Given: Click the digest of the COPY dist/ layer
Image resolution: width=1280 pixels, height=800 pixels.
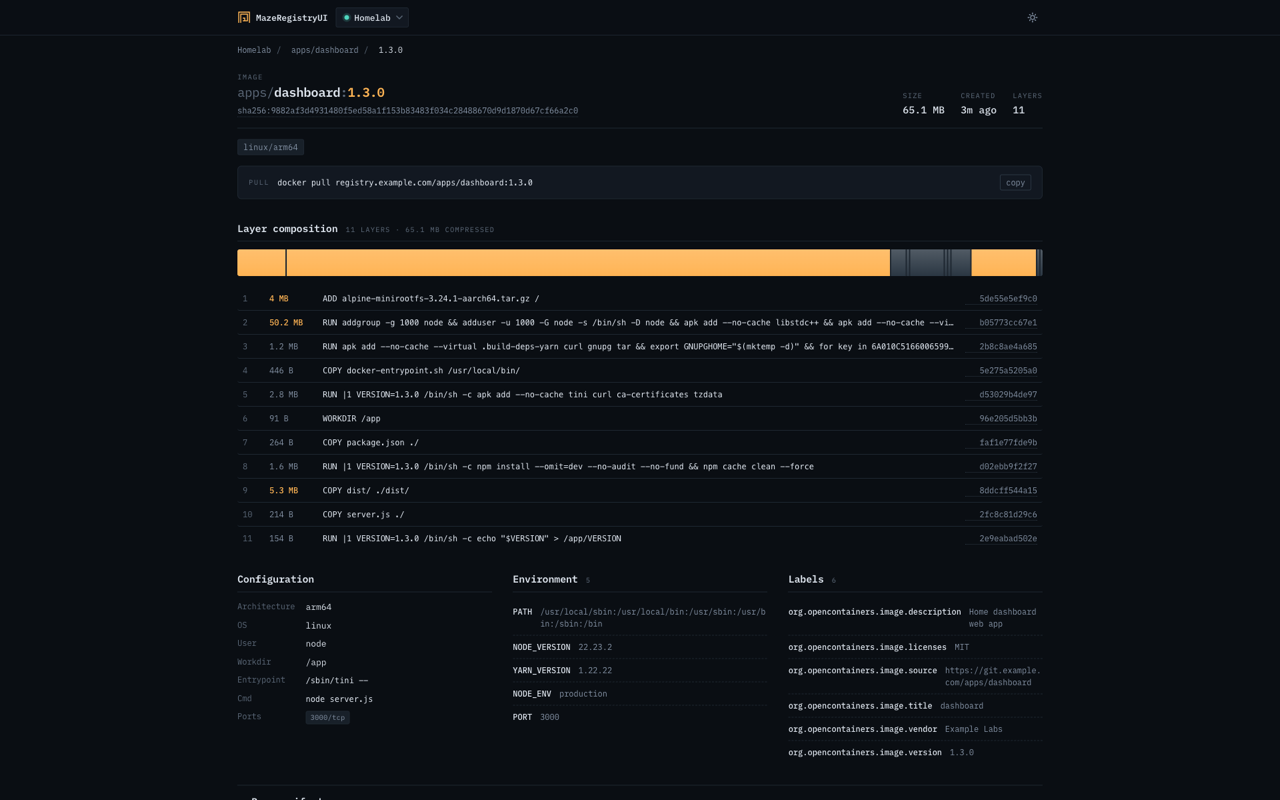Looking at the screenshot, I should coord(1008,491).
